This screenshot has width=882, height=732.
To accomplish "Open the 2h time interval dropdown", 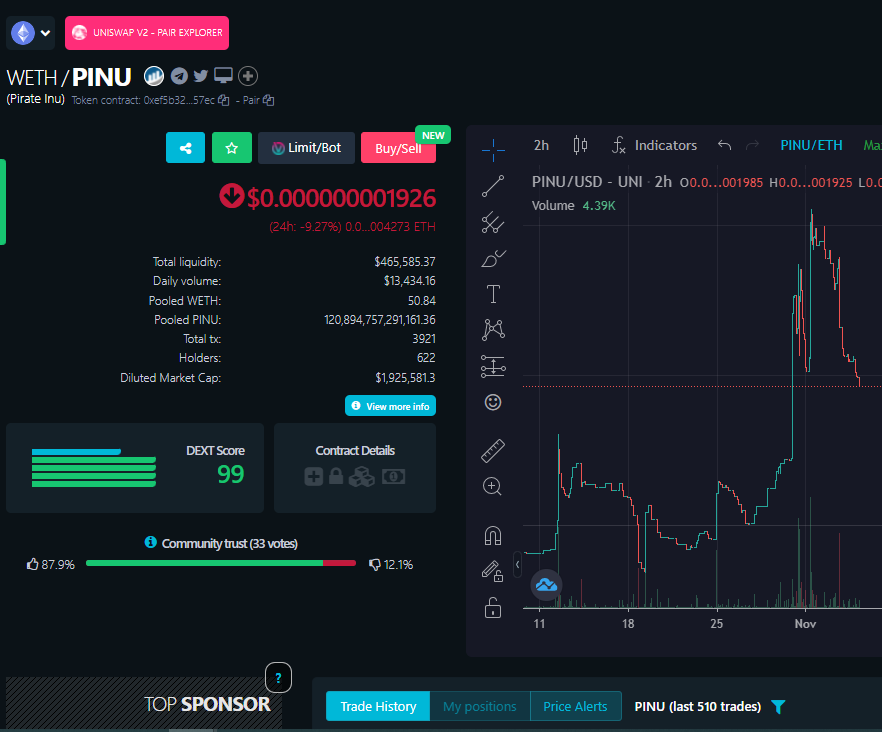I will coord(541,145).
